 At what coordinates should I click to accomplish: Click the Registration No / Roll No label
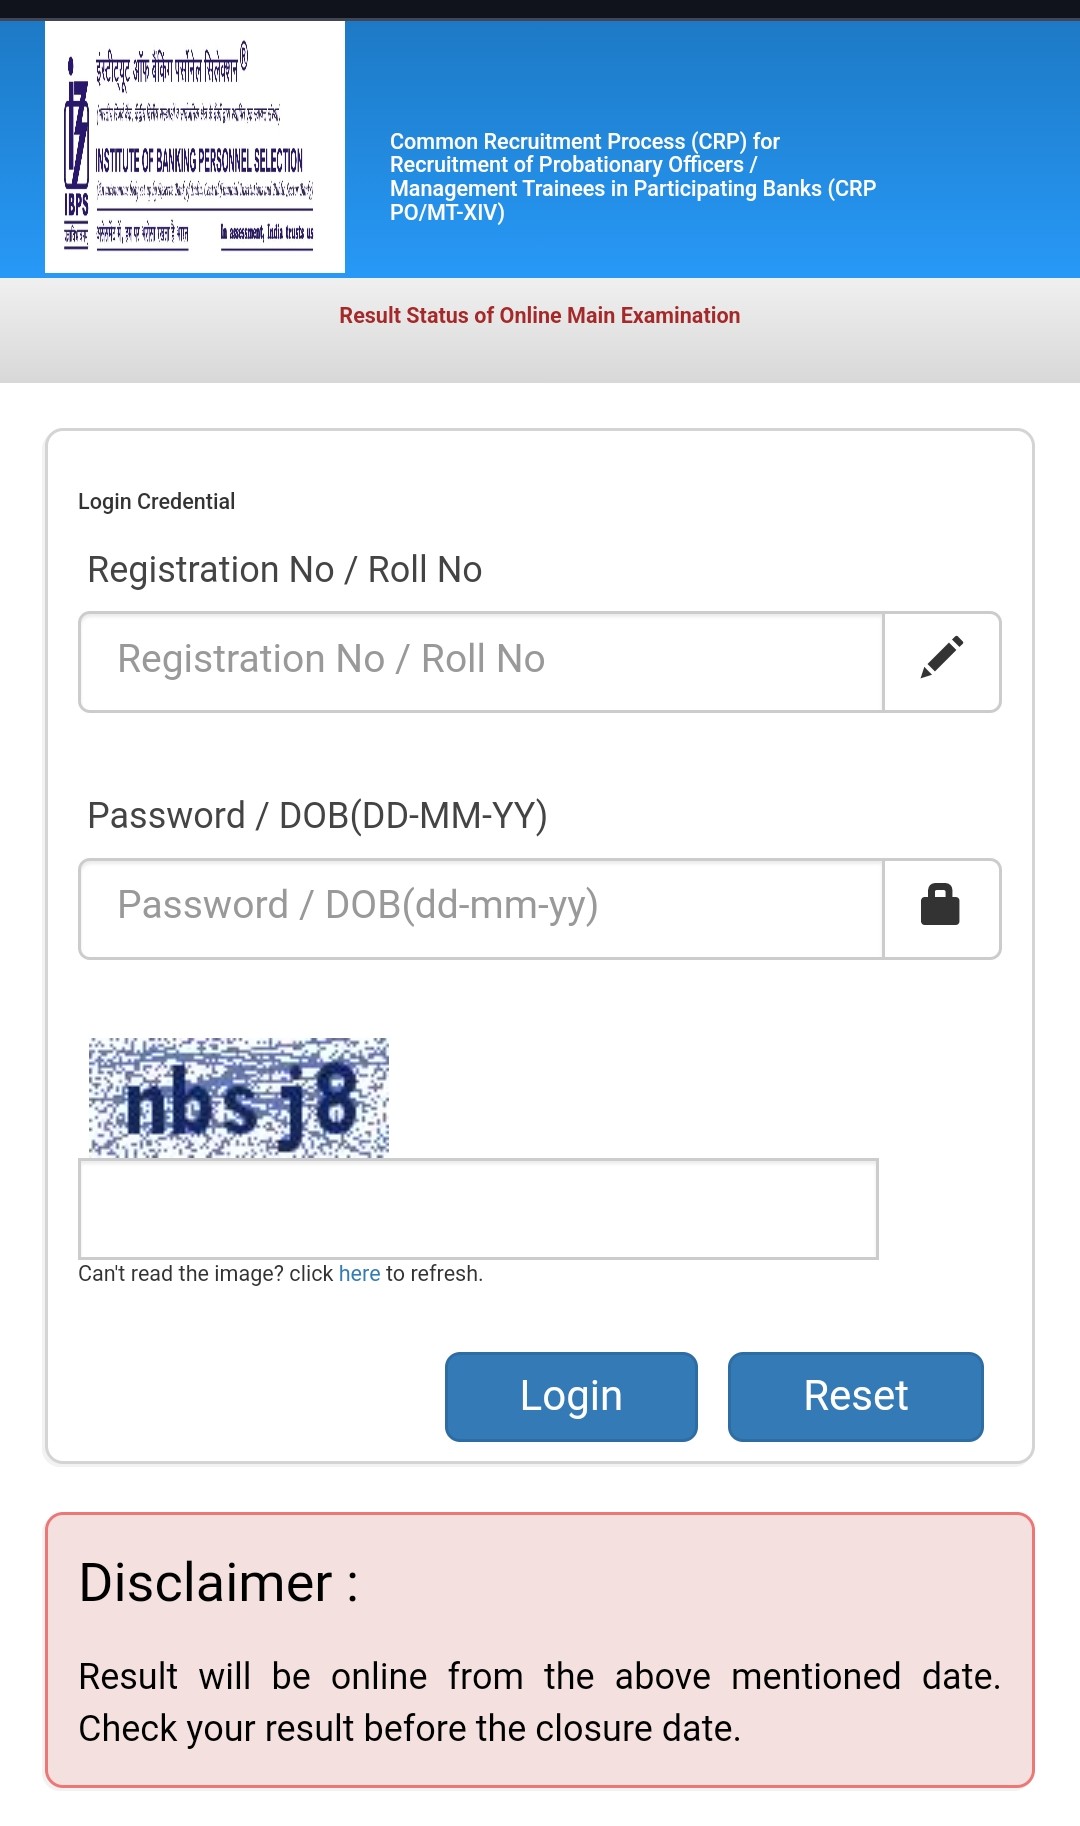[x=285, y=570]
